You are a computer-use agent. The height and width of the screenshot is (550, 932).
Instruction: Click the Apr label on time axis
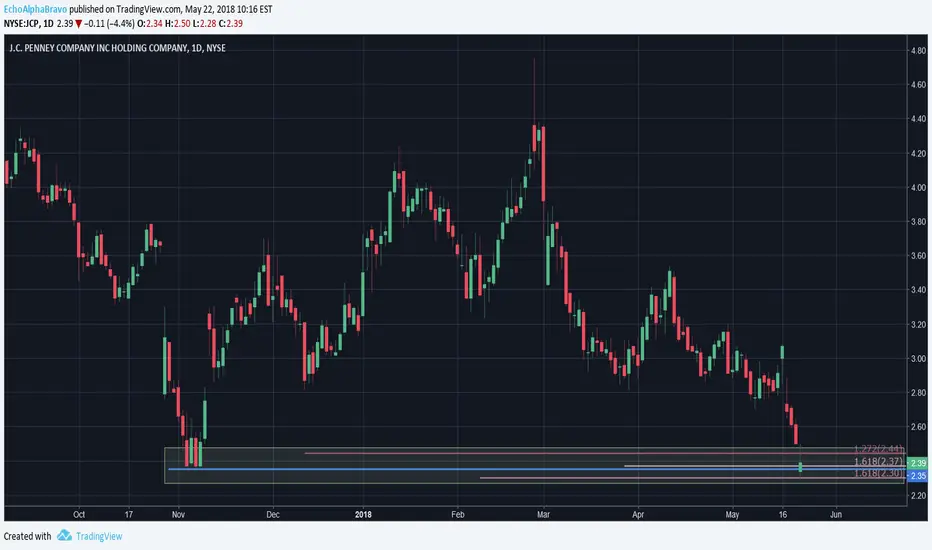638,514
